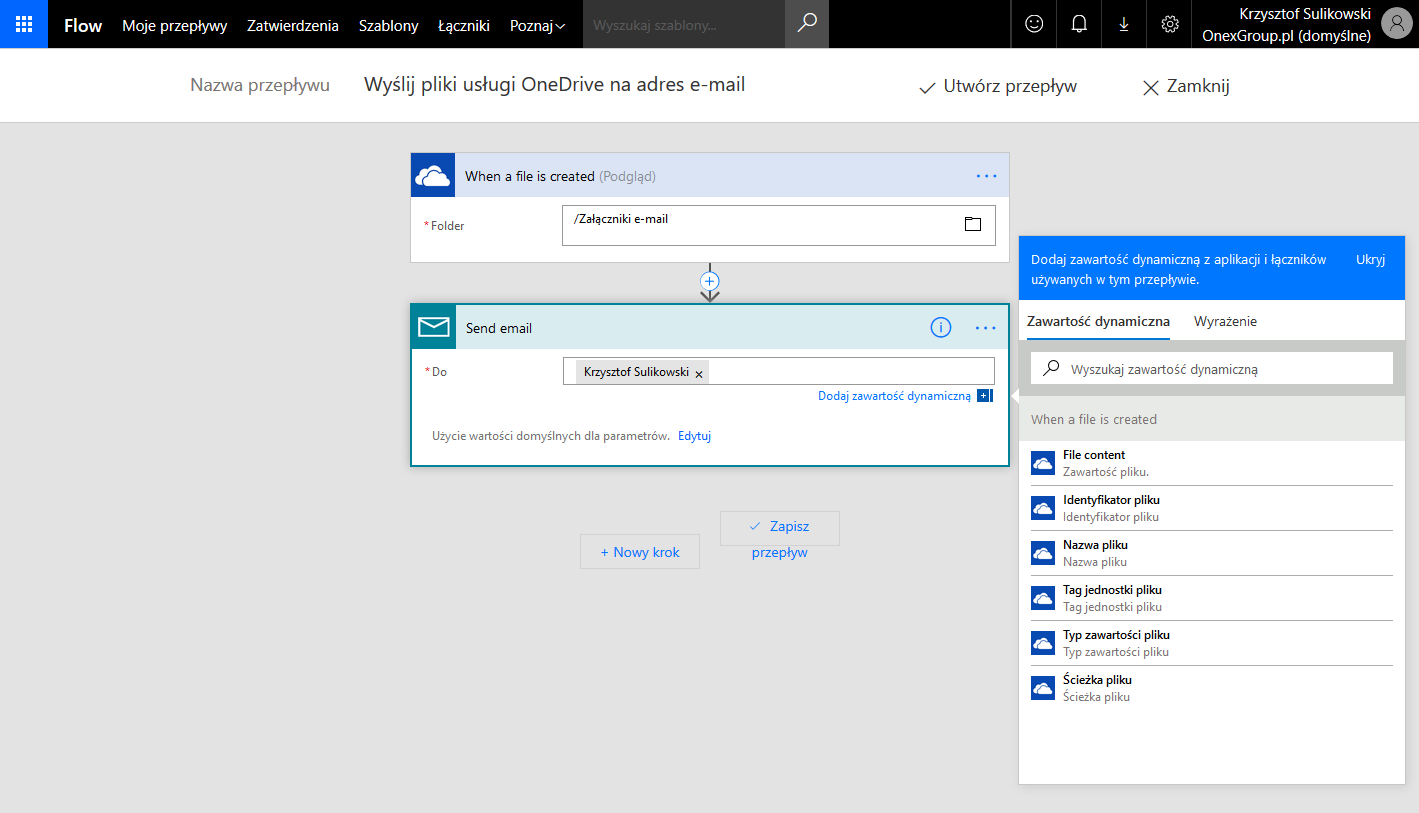Open the user account avatar
Viewport: 1419px width, 813px height.
coord(1396,24)
